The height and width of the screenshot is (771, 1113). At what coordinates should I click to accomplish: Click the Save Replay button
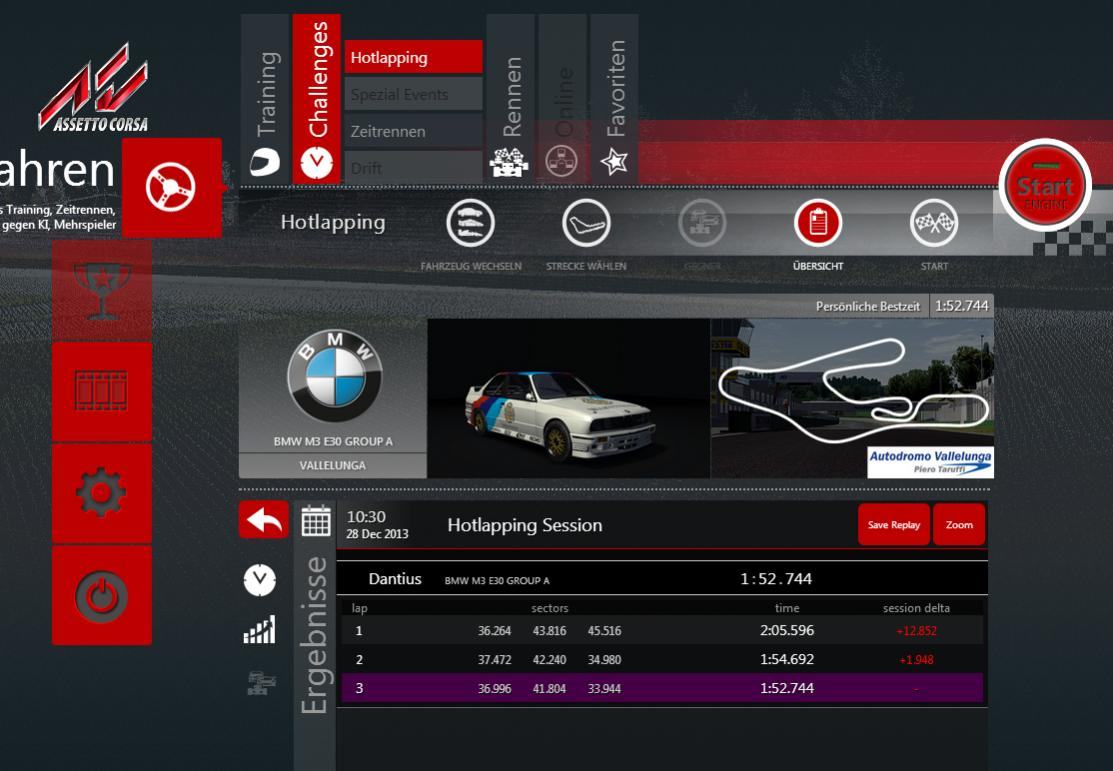(x=894, y=525)
